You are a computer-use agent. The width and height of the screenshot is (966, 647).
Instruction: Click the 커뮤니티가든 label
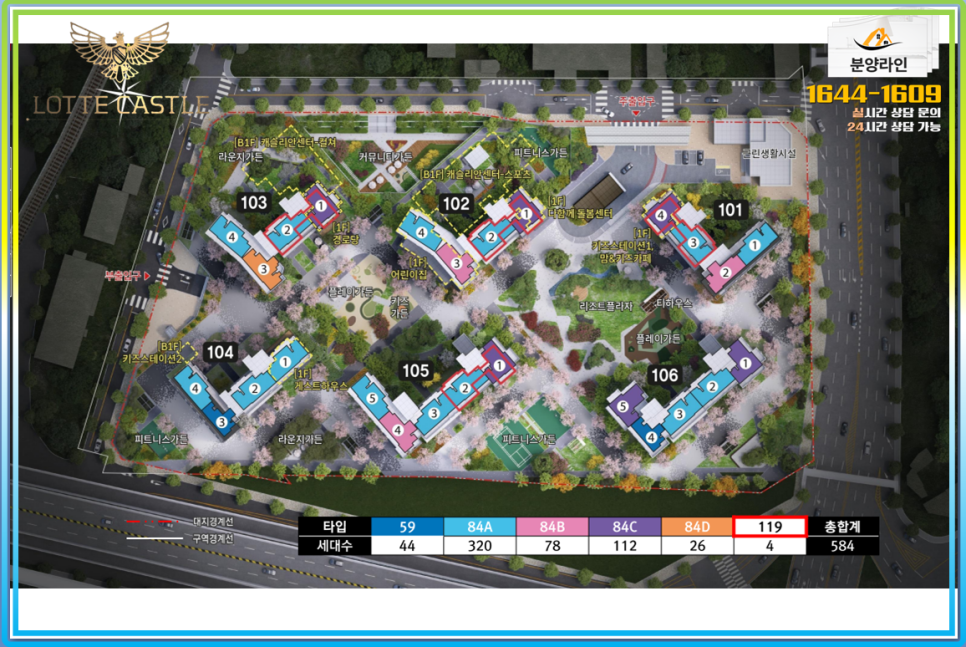(x=385, y=157)
